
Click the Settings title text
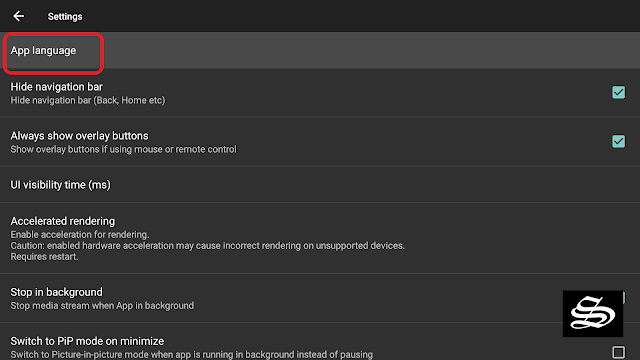click(x=65, y=17)
